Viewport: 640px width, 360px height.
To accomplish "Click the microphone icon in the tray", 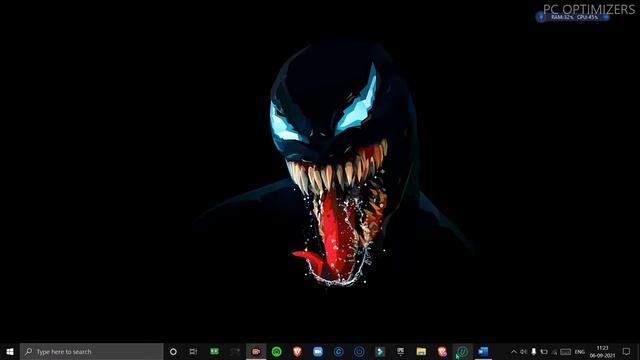I will point(533,351).
